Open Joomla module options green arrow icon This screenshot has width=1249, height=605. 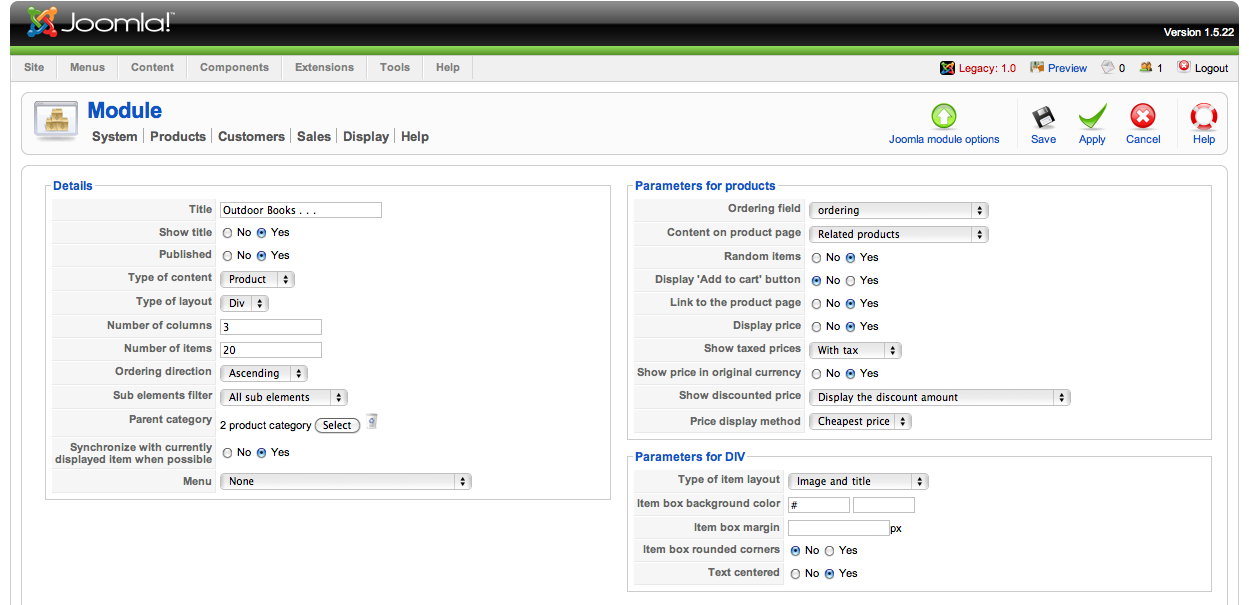943,116
